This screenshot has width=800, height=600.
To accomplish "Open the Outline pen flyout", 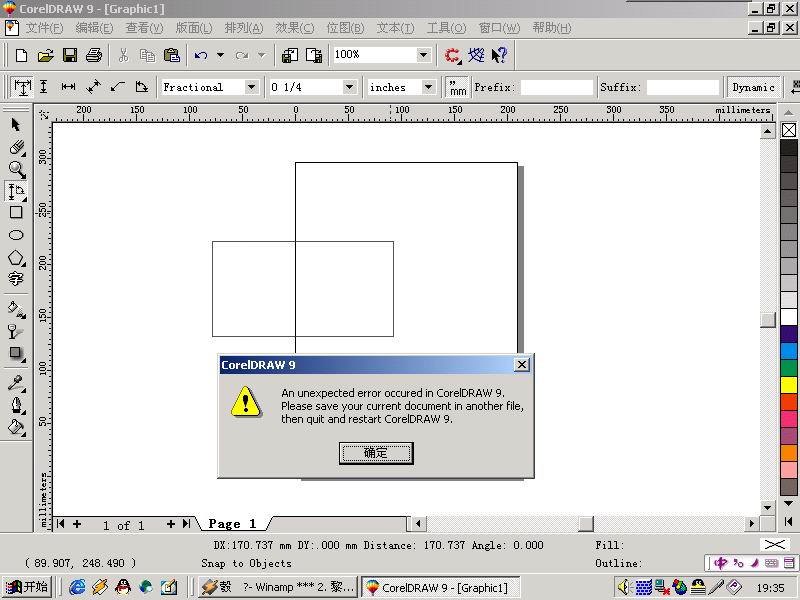I will click(16, 405).
